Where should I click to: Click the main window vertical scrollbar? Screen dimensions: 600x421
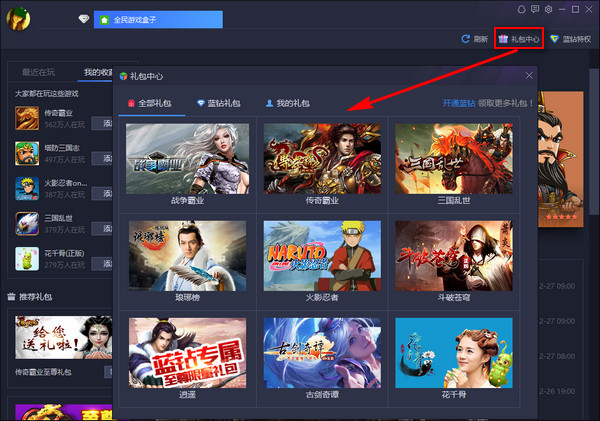click(x=594, y=142)
